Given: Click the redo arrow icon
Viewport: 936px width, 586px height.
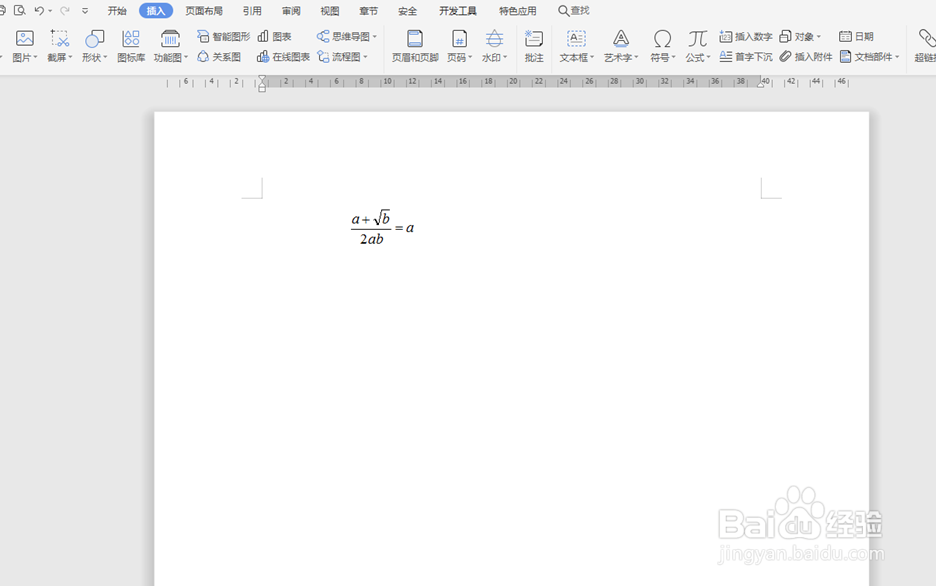Looking at the screenshot, I should 64,10.
